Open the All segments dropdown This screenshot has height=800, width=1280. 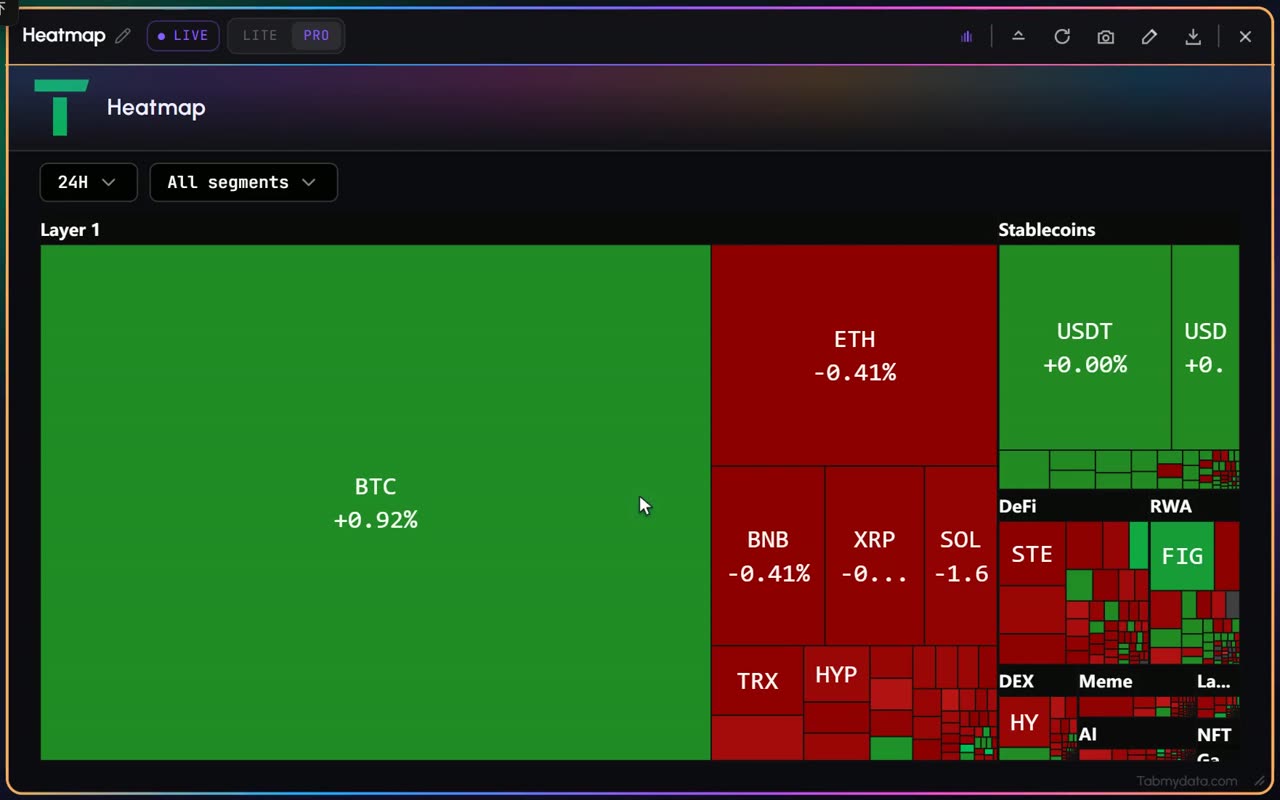243,182
